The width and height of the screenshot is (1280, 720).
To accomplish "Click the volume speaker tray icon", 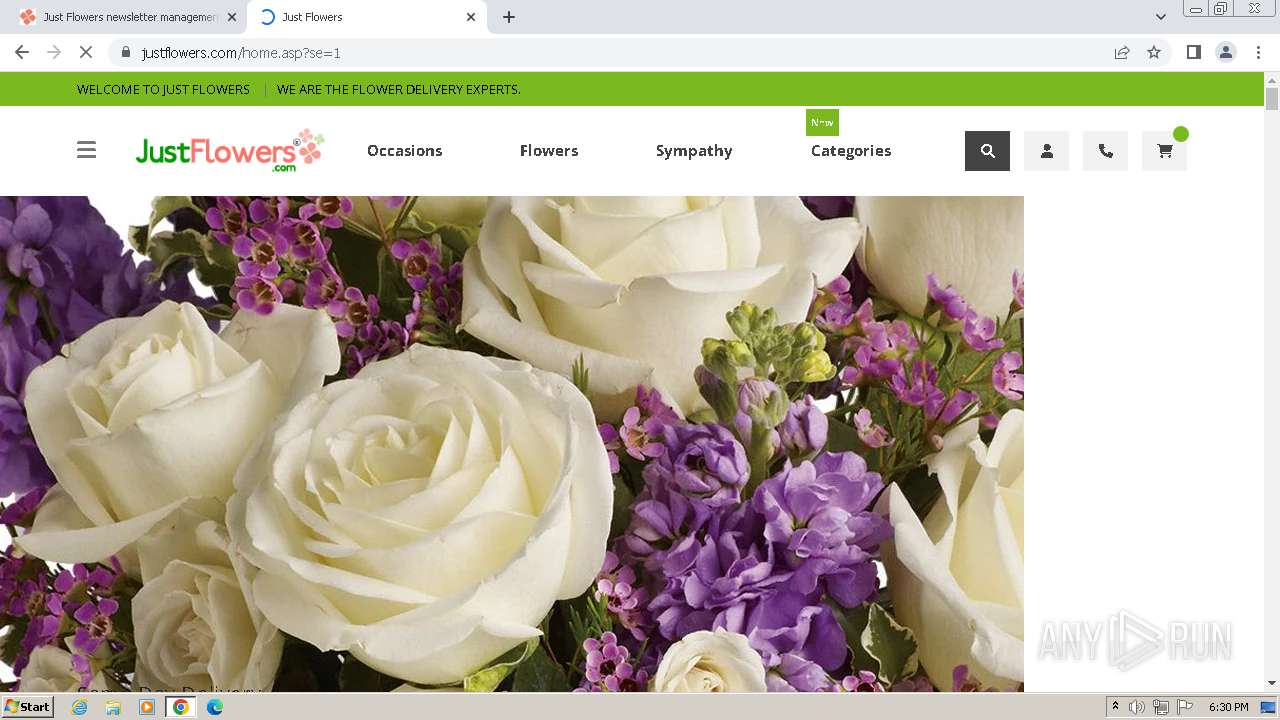I will coord(1137,707).
